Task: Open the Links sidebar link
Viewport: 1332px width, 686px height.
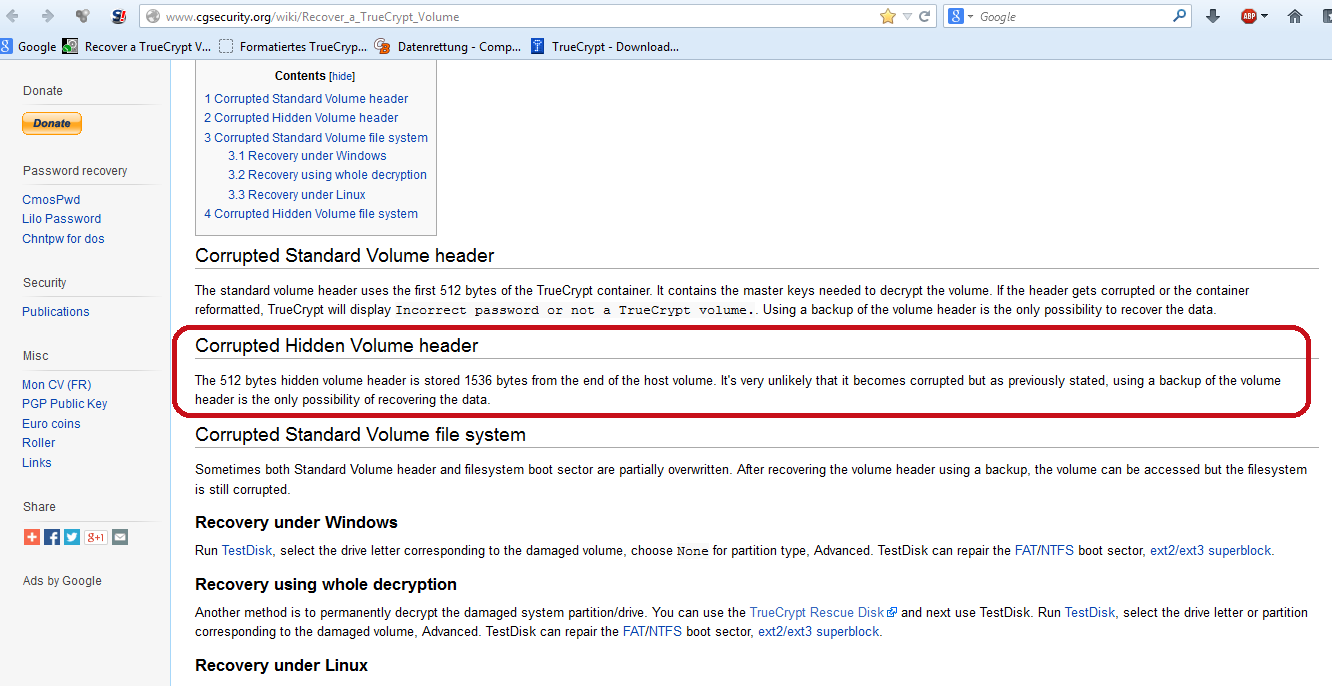Action: click(37, 463)
